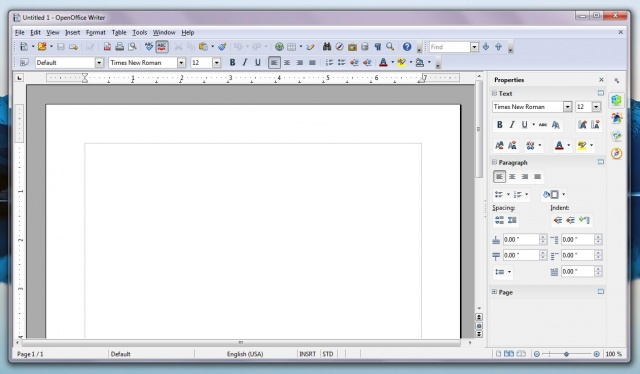Viewport: 640px width, 374px height.
Task: Click Above Paragraph Spacing field
Action: pos(521,239)
